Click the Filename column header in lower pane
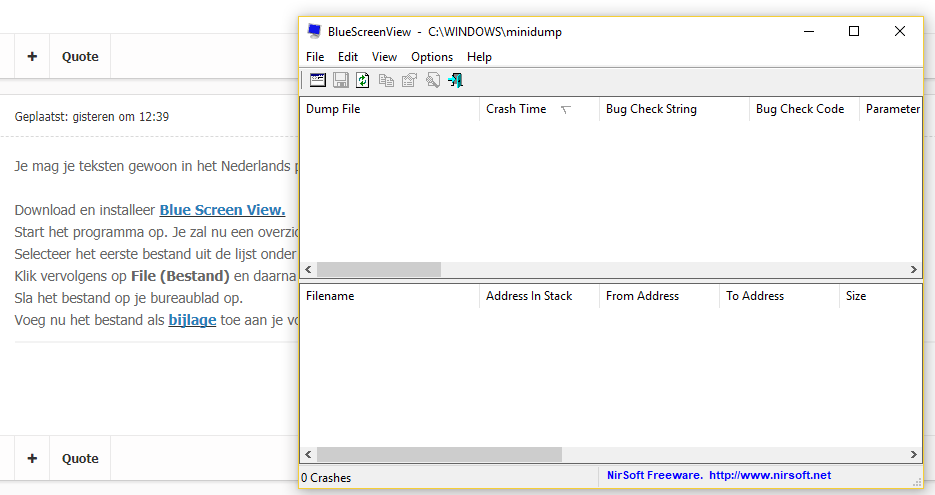Screen dimensions: 935x495 click(x=389, y=296)
